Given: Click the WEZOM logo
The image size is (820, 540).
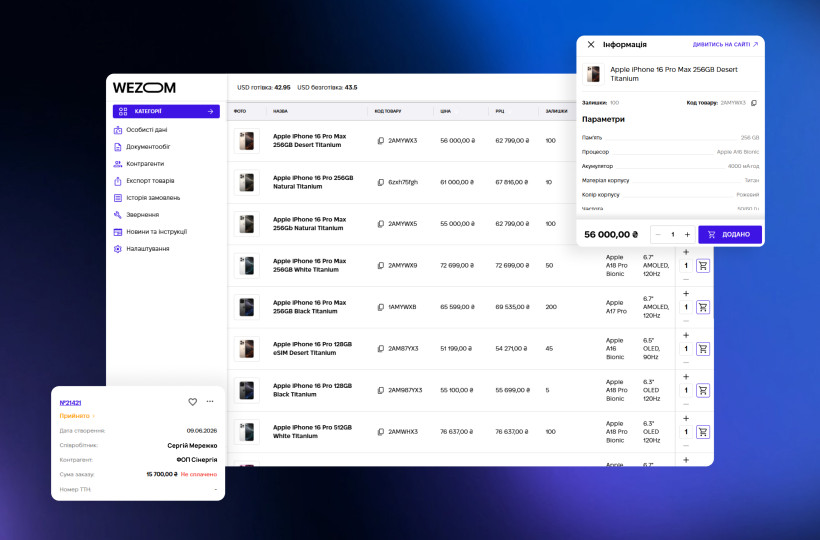Looking at the screenshot, I should pos(144,88).
